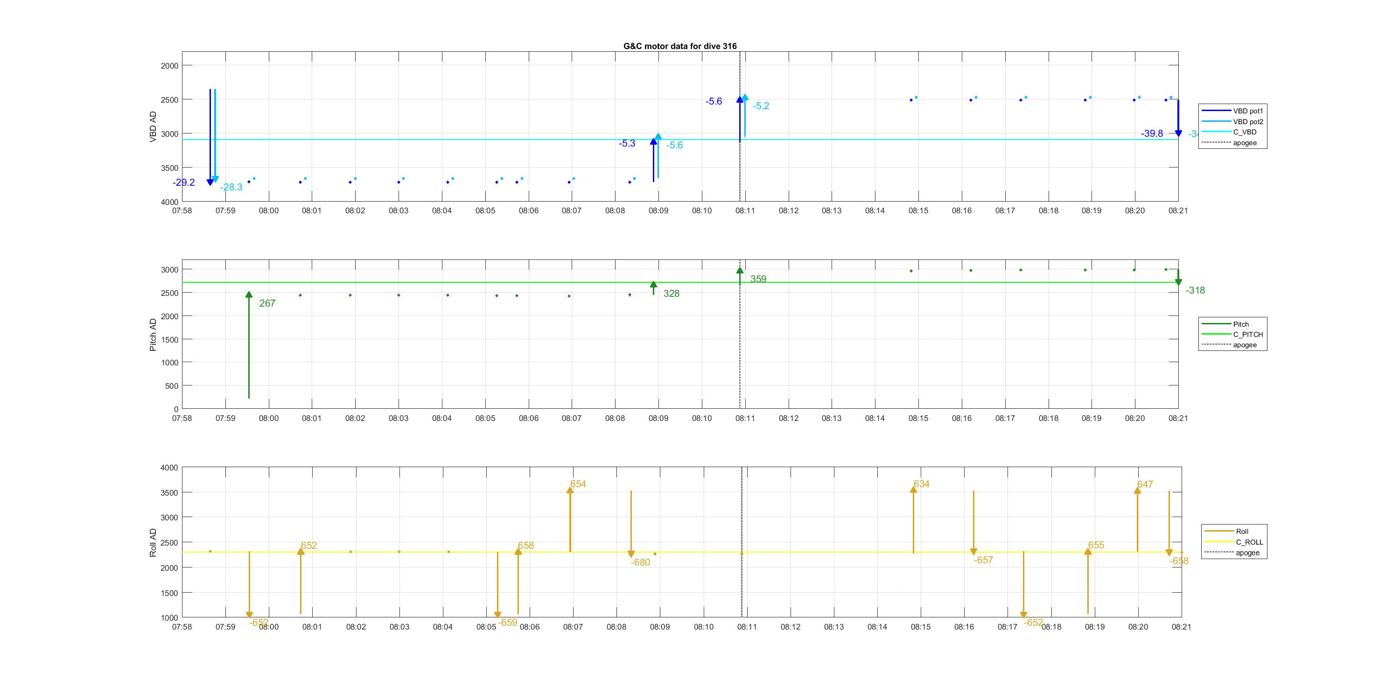The height and width of the screenshot is (693, 1400).
Task: Click the dashed apogee line in the VBD plot
Action: tap(740, 126)
